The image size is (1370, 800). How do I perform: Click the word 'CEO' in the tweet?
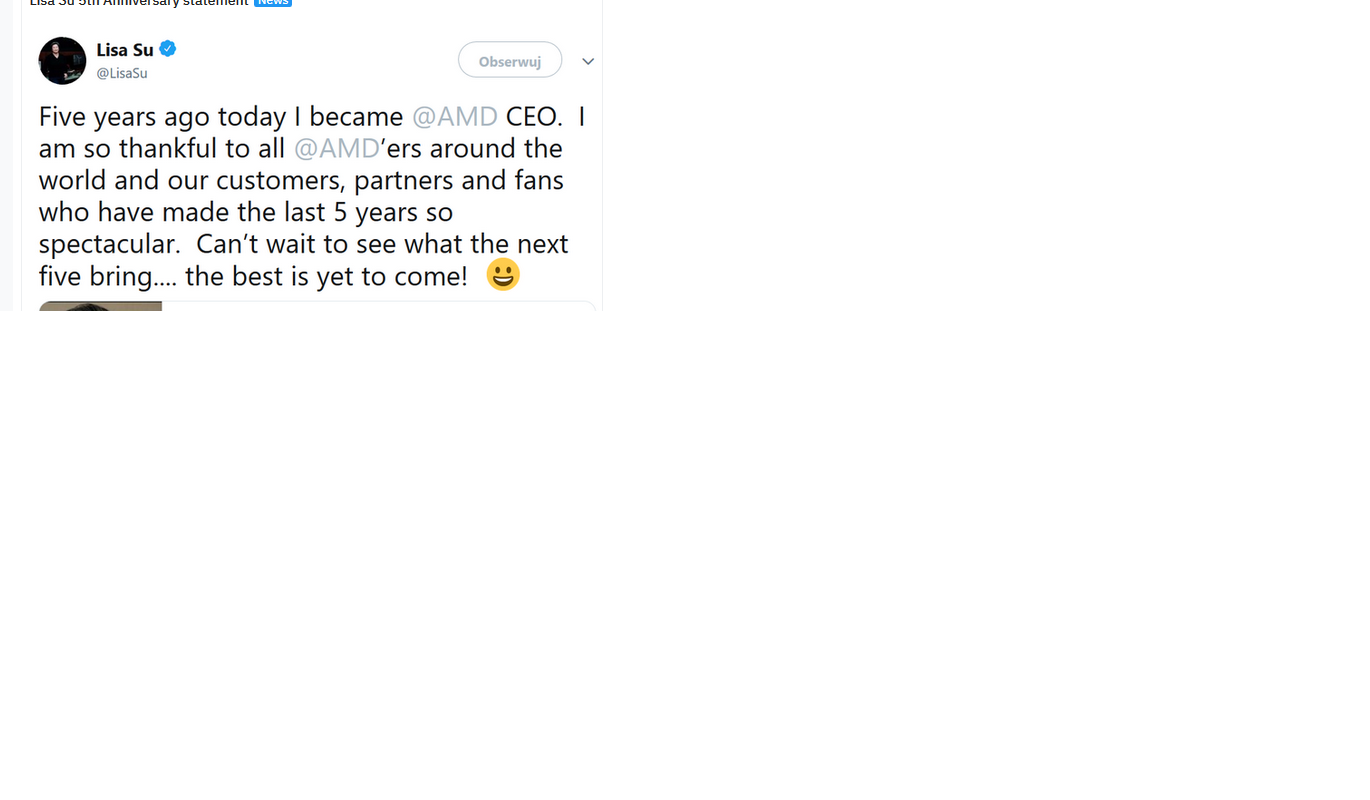(531, 116)
